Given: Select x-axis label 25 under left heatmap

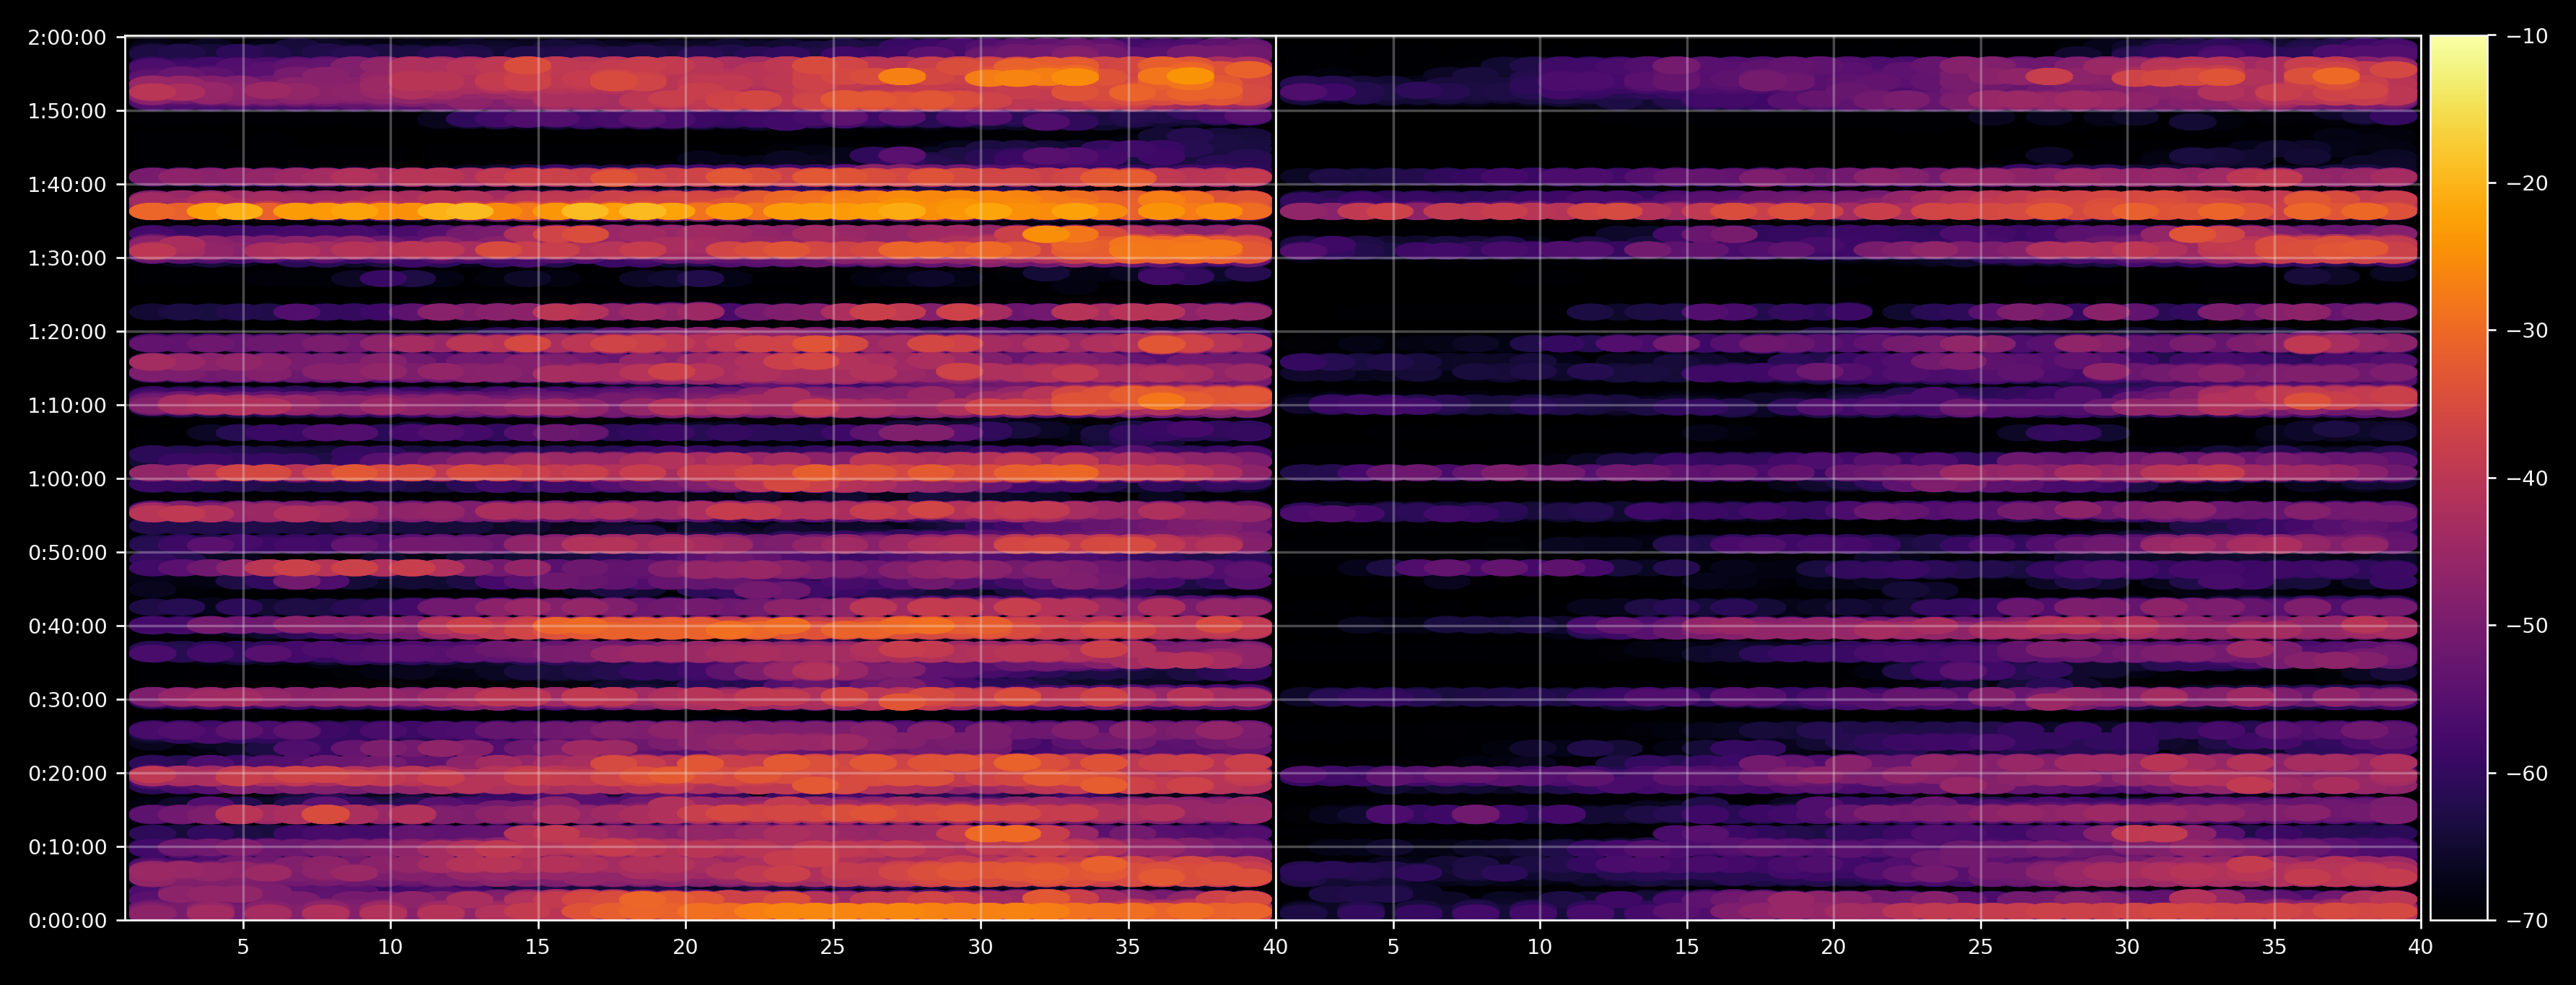Looking at the screenshot, I should pyautogui.click(x=833, y=947).
